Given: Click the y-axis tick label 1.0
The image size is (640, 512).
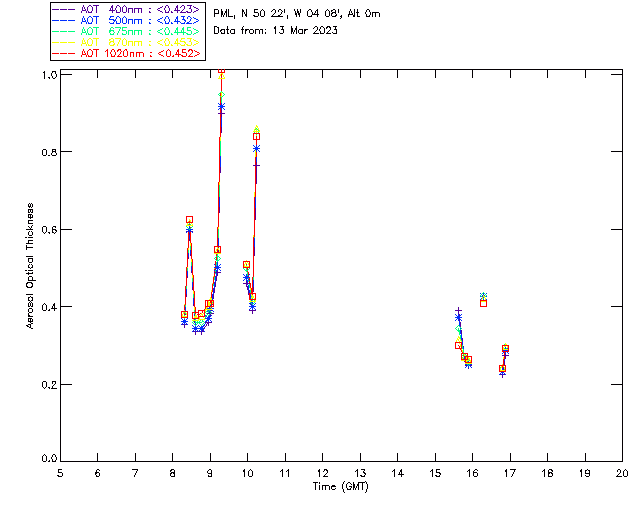Looking at the screenshot, I should (x=49, y=75).
